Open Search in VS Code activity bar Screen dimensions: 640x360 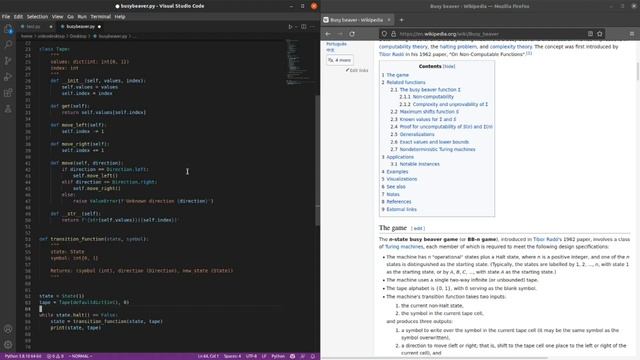tap(8, 44)
